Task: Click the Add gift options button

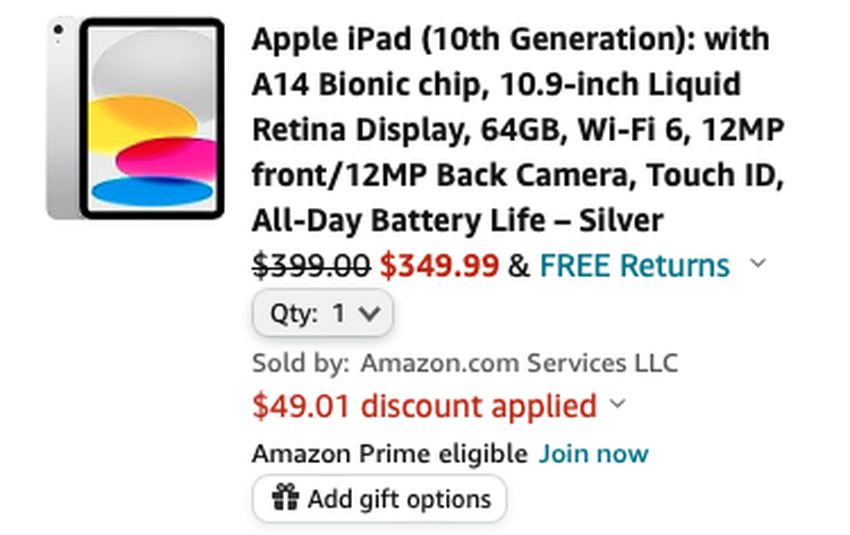Action: pos(379,498)
